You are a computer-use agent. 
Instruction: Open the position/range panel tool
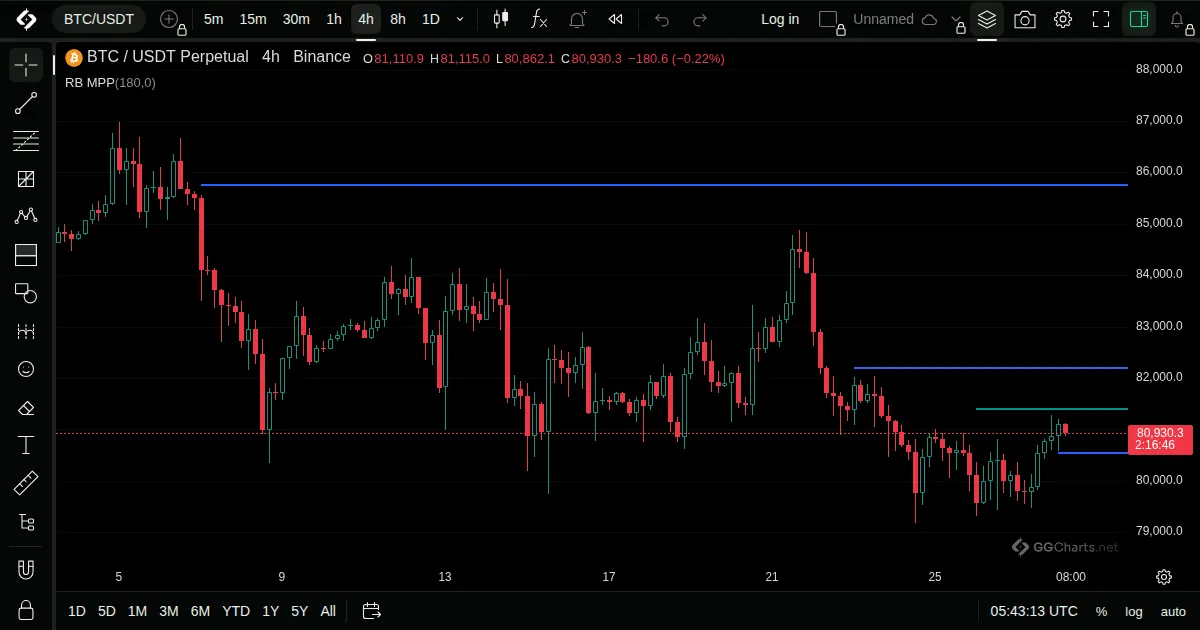[26, 255]
